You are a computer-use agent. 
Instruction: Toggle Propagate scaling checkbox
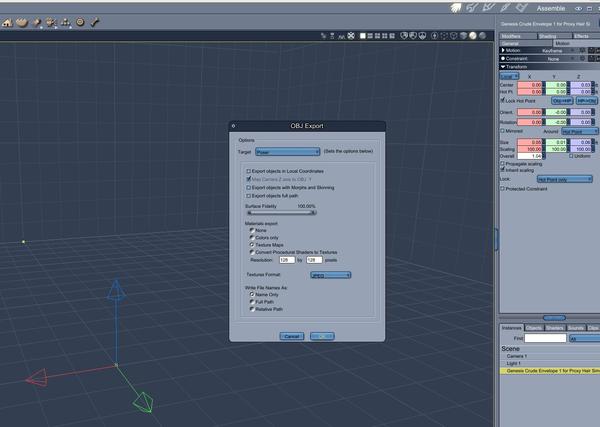[503, 163]
